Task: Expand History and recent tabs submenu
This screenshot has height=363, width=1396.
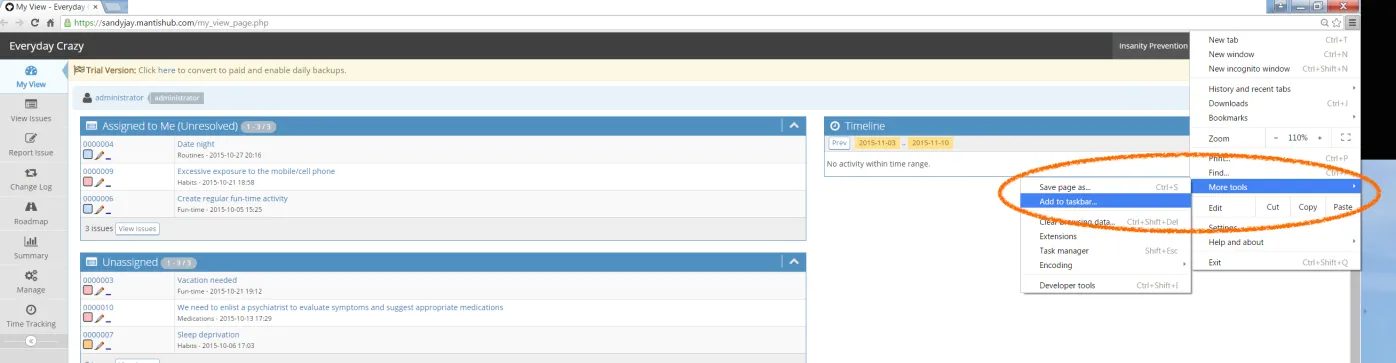Action: 1276,89
